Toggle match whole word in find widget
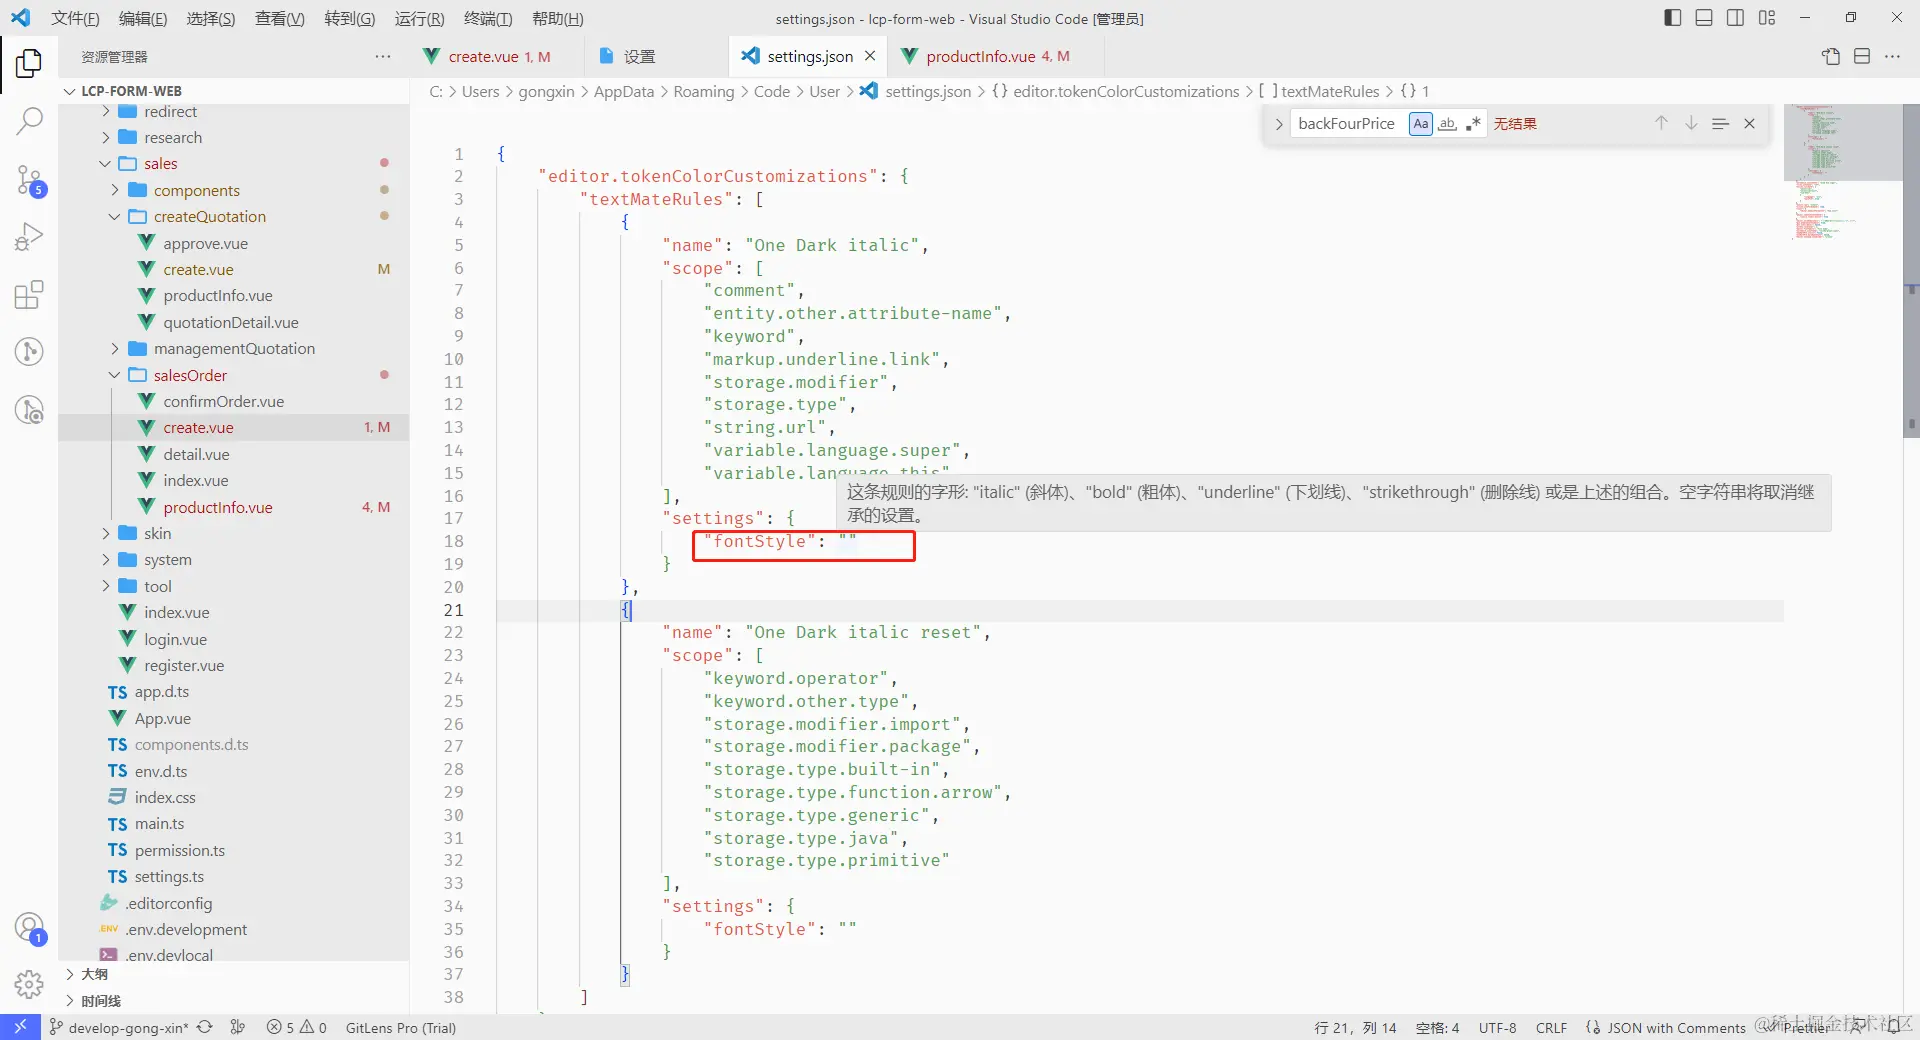Screen dimensions: 1920x1040 tap(1447, 123)
